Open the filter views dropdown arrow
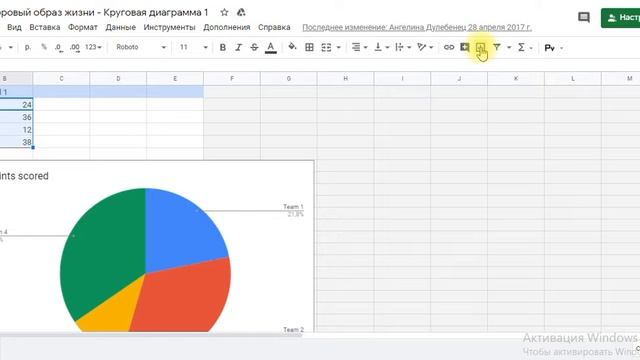The width and height of the screenshot is (640, 360). coord(509,48)
